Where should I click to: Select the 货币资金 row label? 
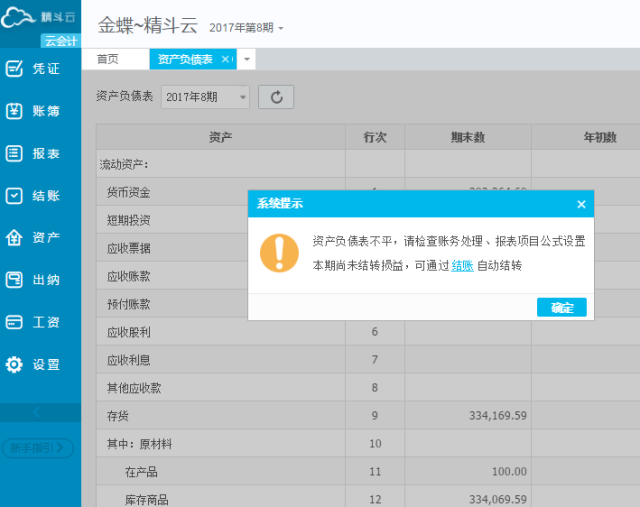(x=129, y=192)
